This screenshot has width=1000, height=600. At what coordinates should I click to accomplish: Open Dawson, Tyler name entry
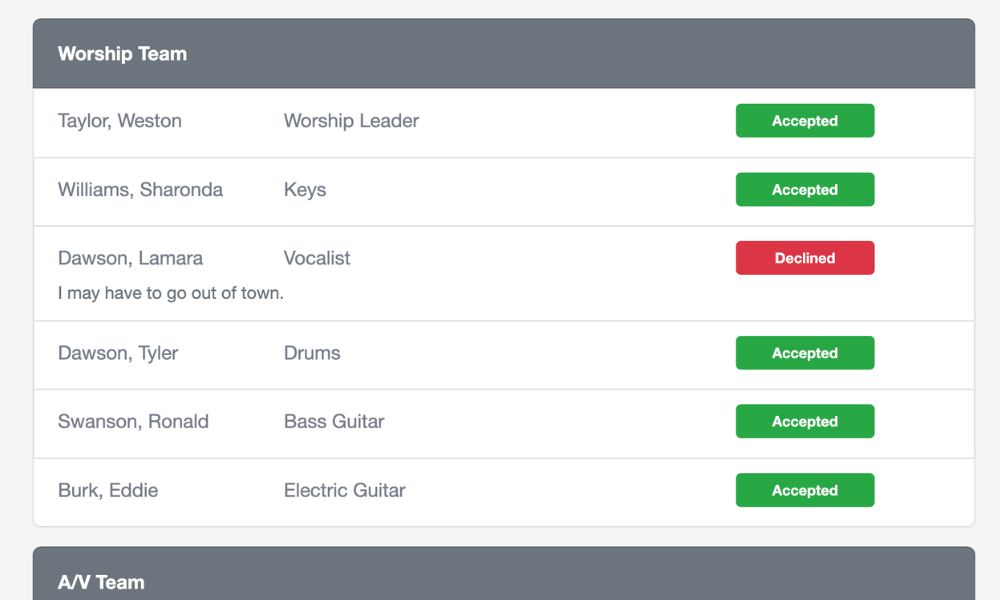[118, 353]
